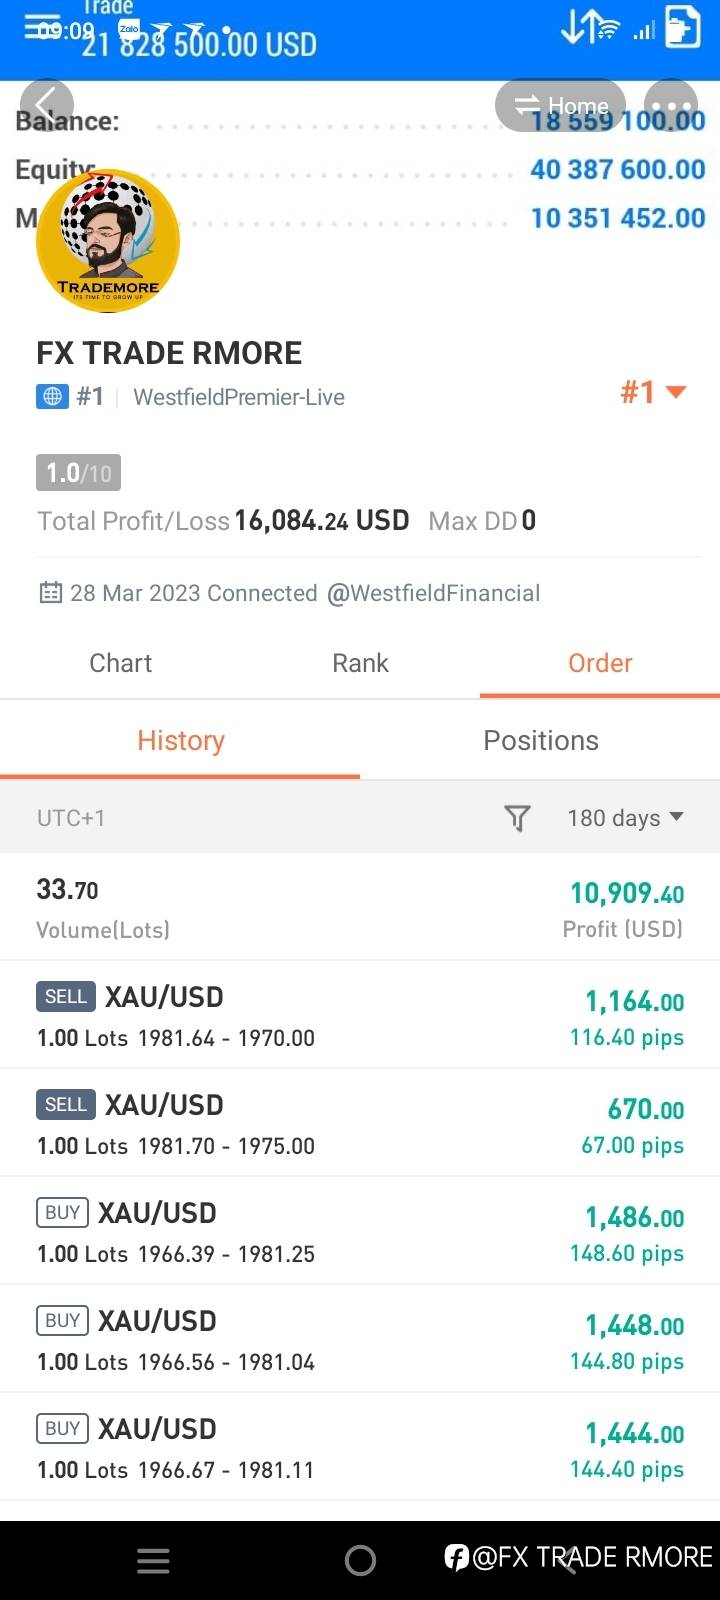Expand the 180 days period dropdown
720x1600 pixels.
point(625,818)
